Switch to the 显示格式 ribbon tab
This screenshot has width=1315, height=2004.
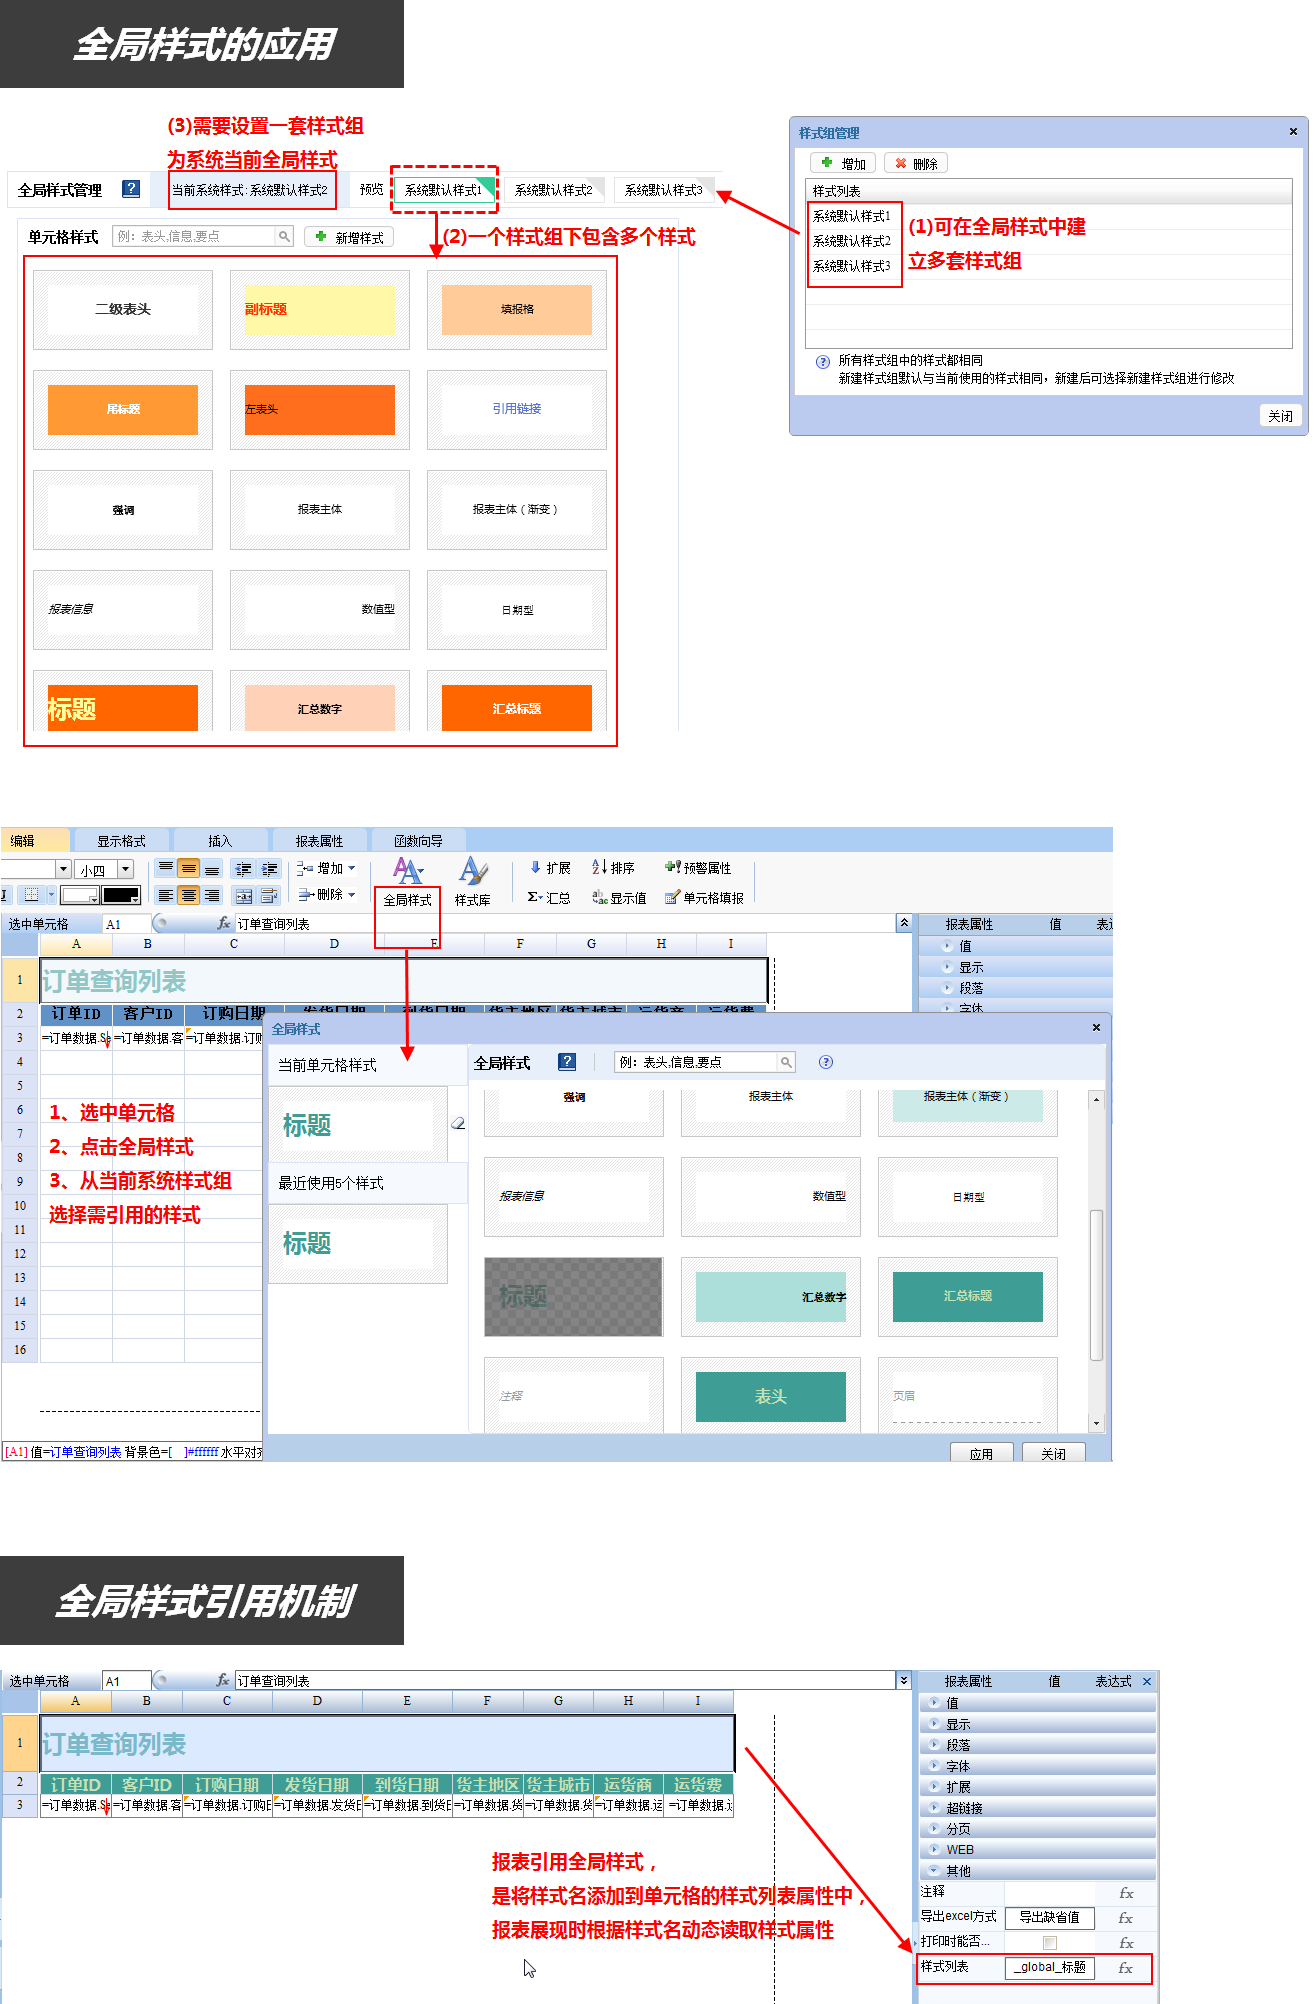[121, 841]
